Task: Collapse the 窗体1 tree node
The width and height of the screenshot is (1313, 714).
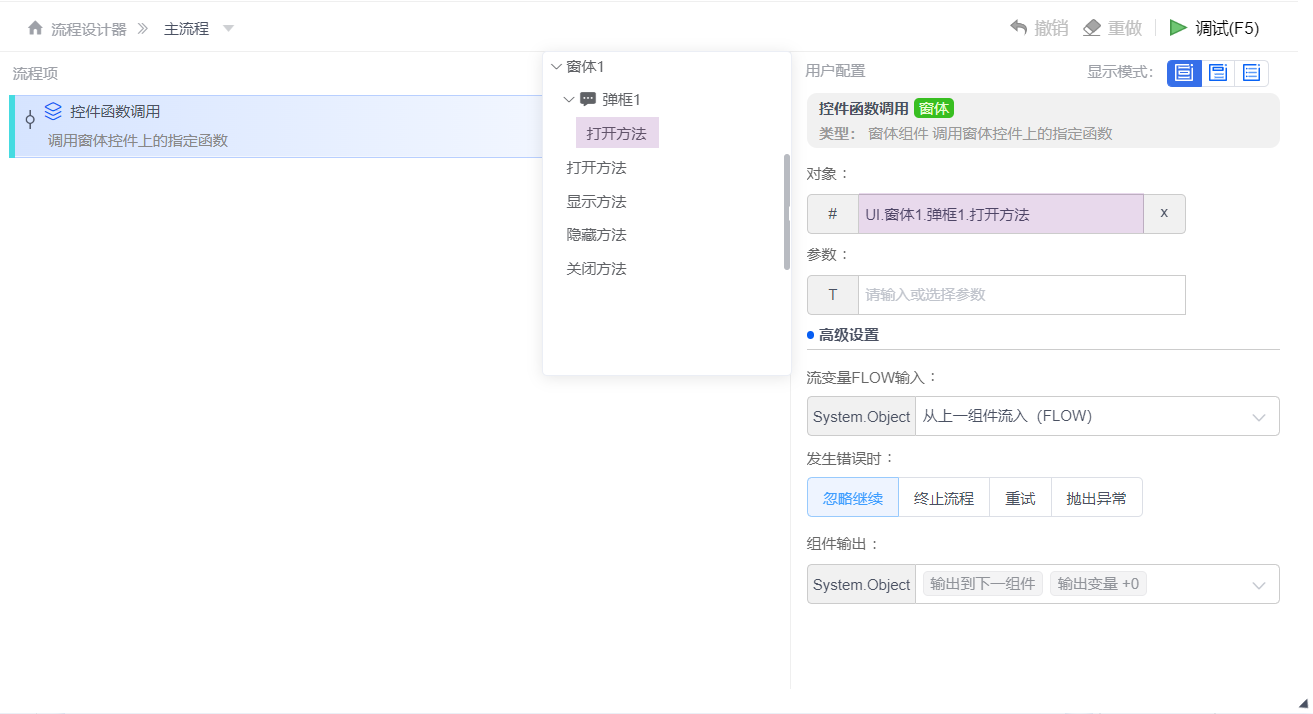Action: (556, 66)
